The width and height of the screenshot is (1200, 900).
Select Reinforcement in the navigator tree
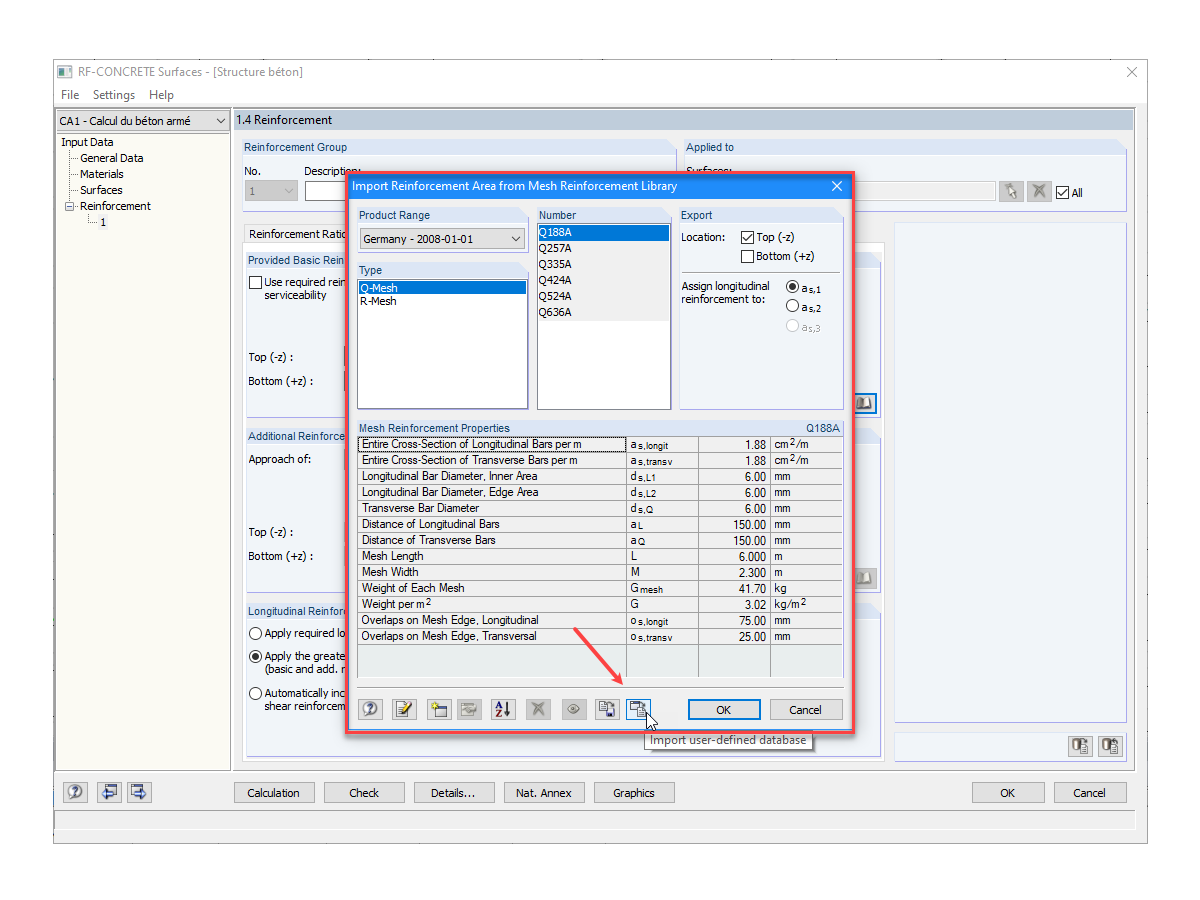pos(115,206)
